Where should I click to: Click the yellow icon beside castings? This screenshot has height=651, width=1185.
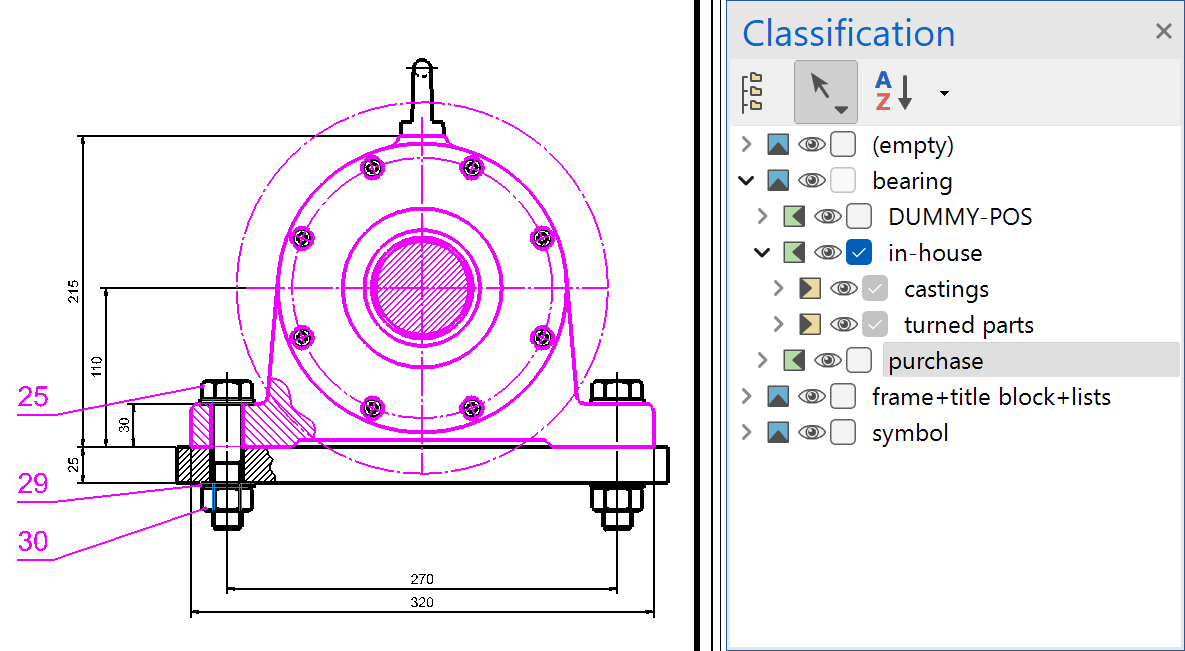810,289
